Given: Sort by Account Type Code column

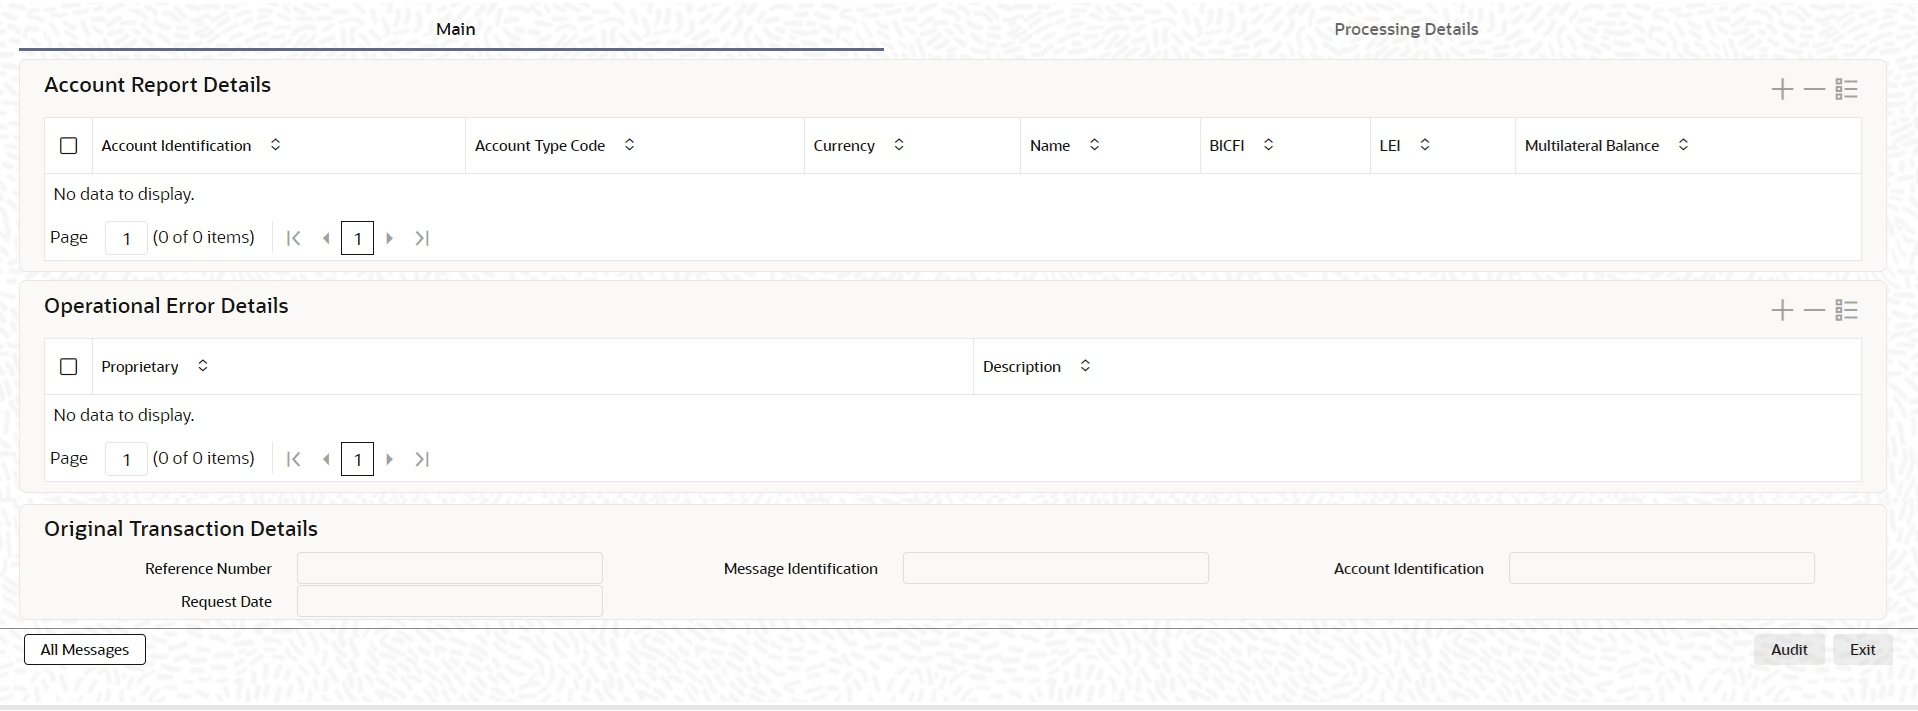Looking at the screenshot, I should coord(629,145).
